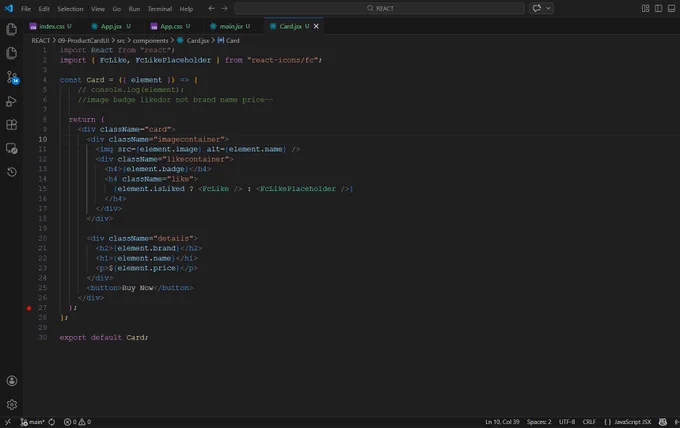Open the Run and Debug view
The width and height of the screenshot is (680, 428).
pos(12,101)
